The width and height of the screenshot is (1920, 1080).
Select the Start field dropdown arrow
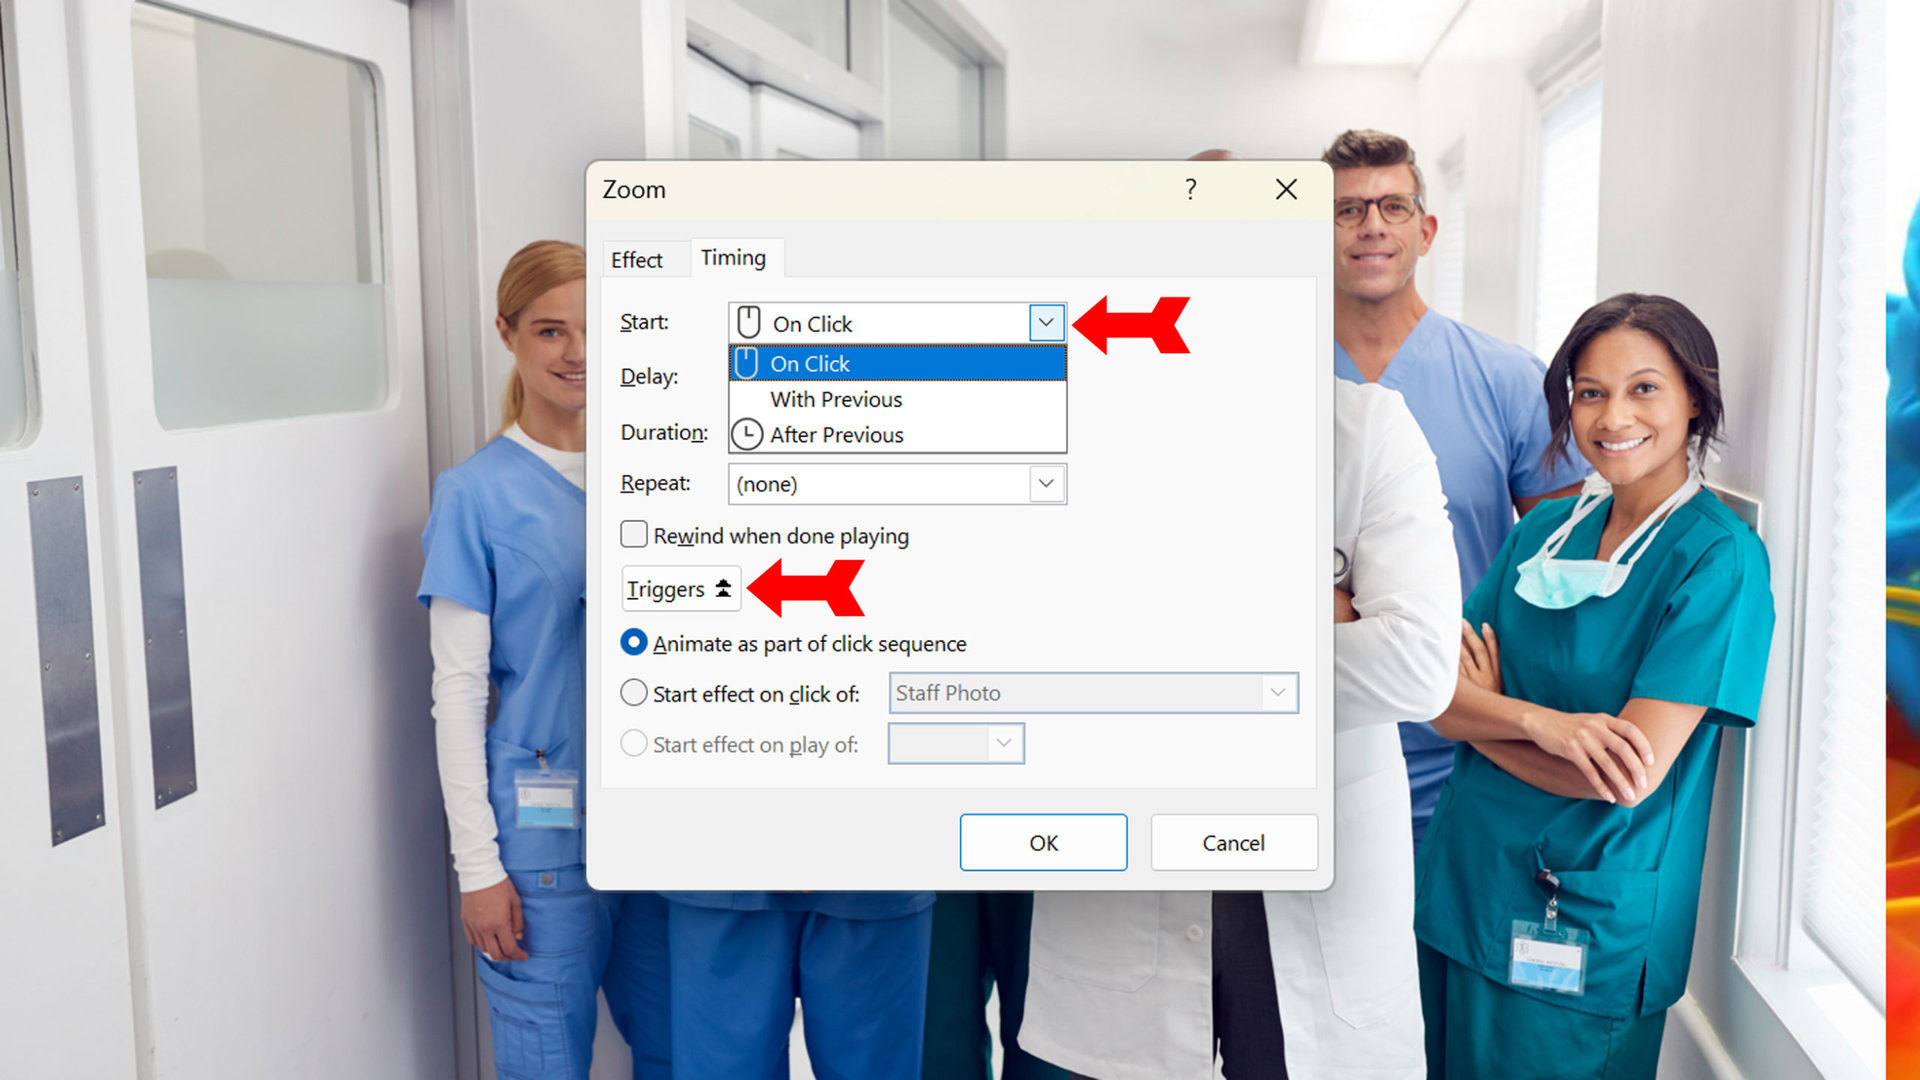pos(1048,322)
